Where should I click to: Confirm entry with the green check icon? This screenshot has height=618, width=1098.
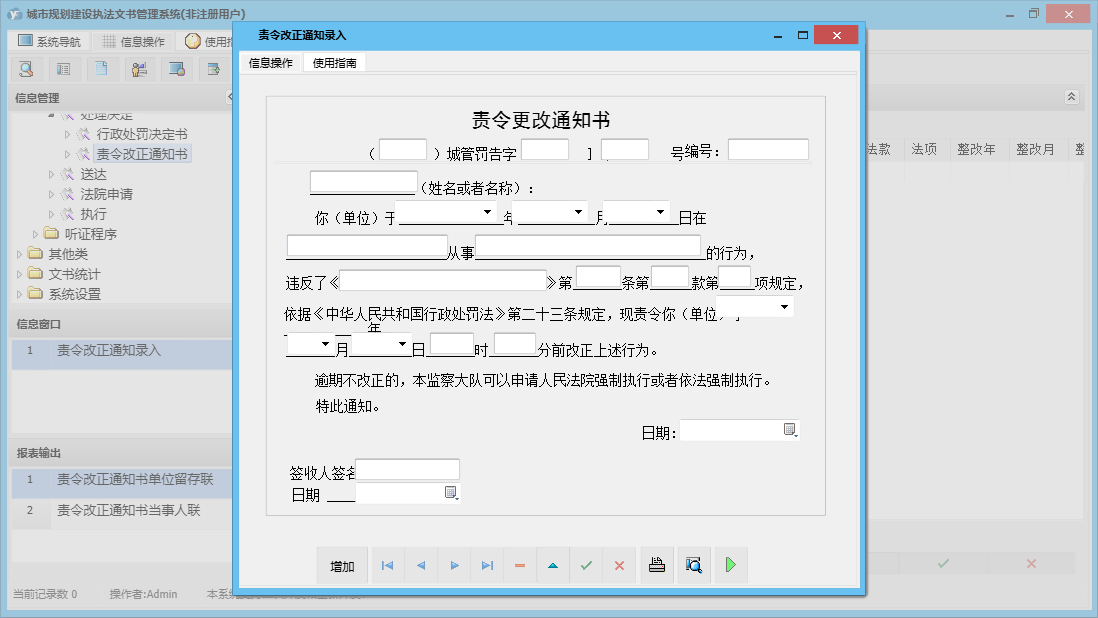click(x=586, y=565)
